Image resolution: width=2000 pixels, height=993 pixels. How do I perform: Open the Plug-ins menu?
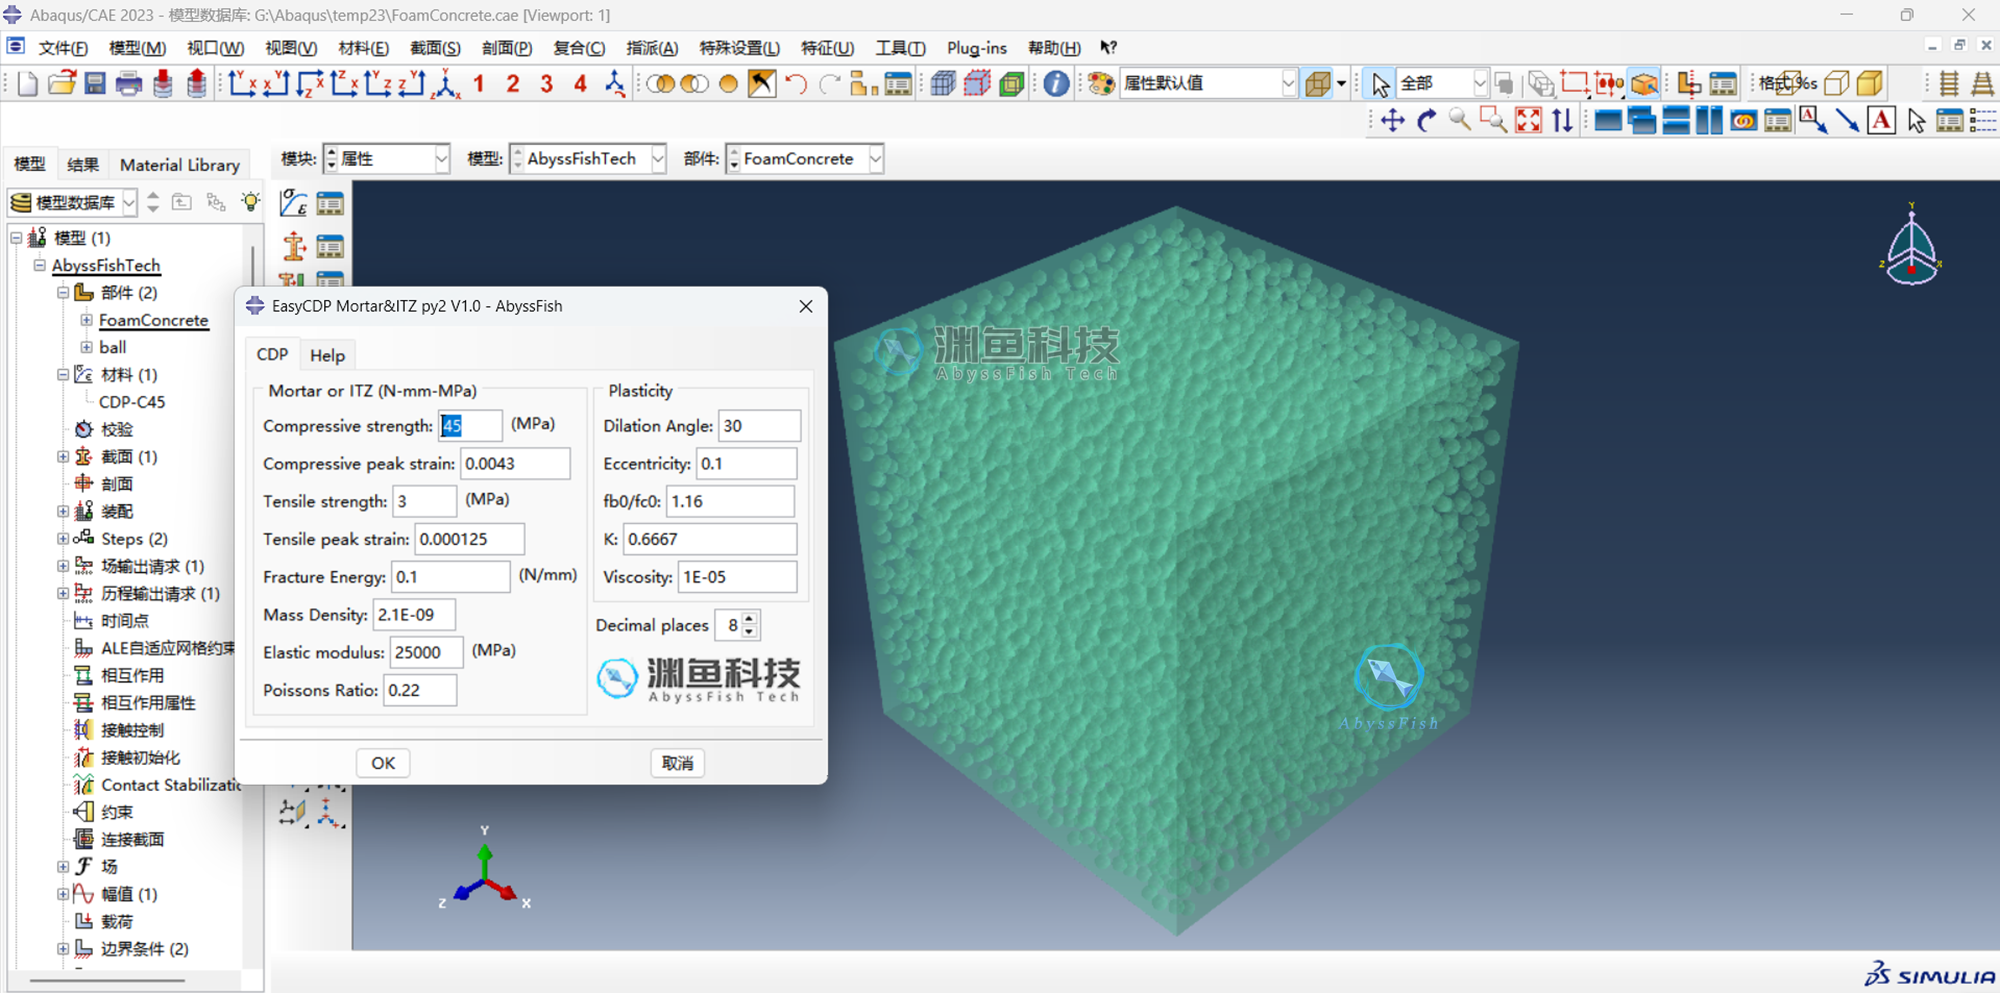pos(977,48)
